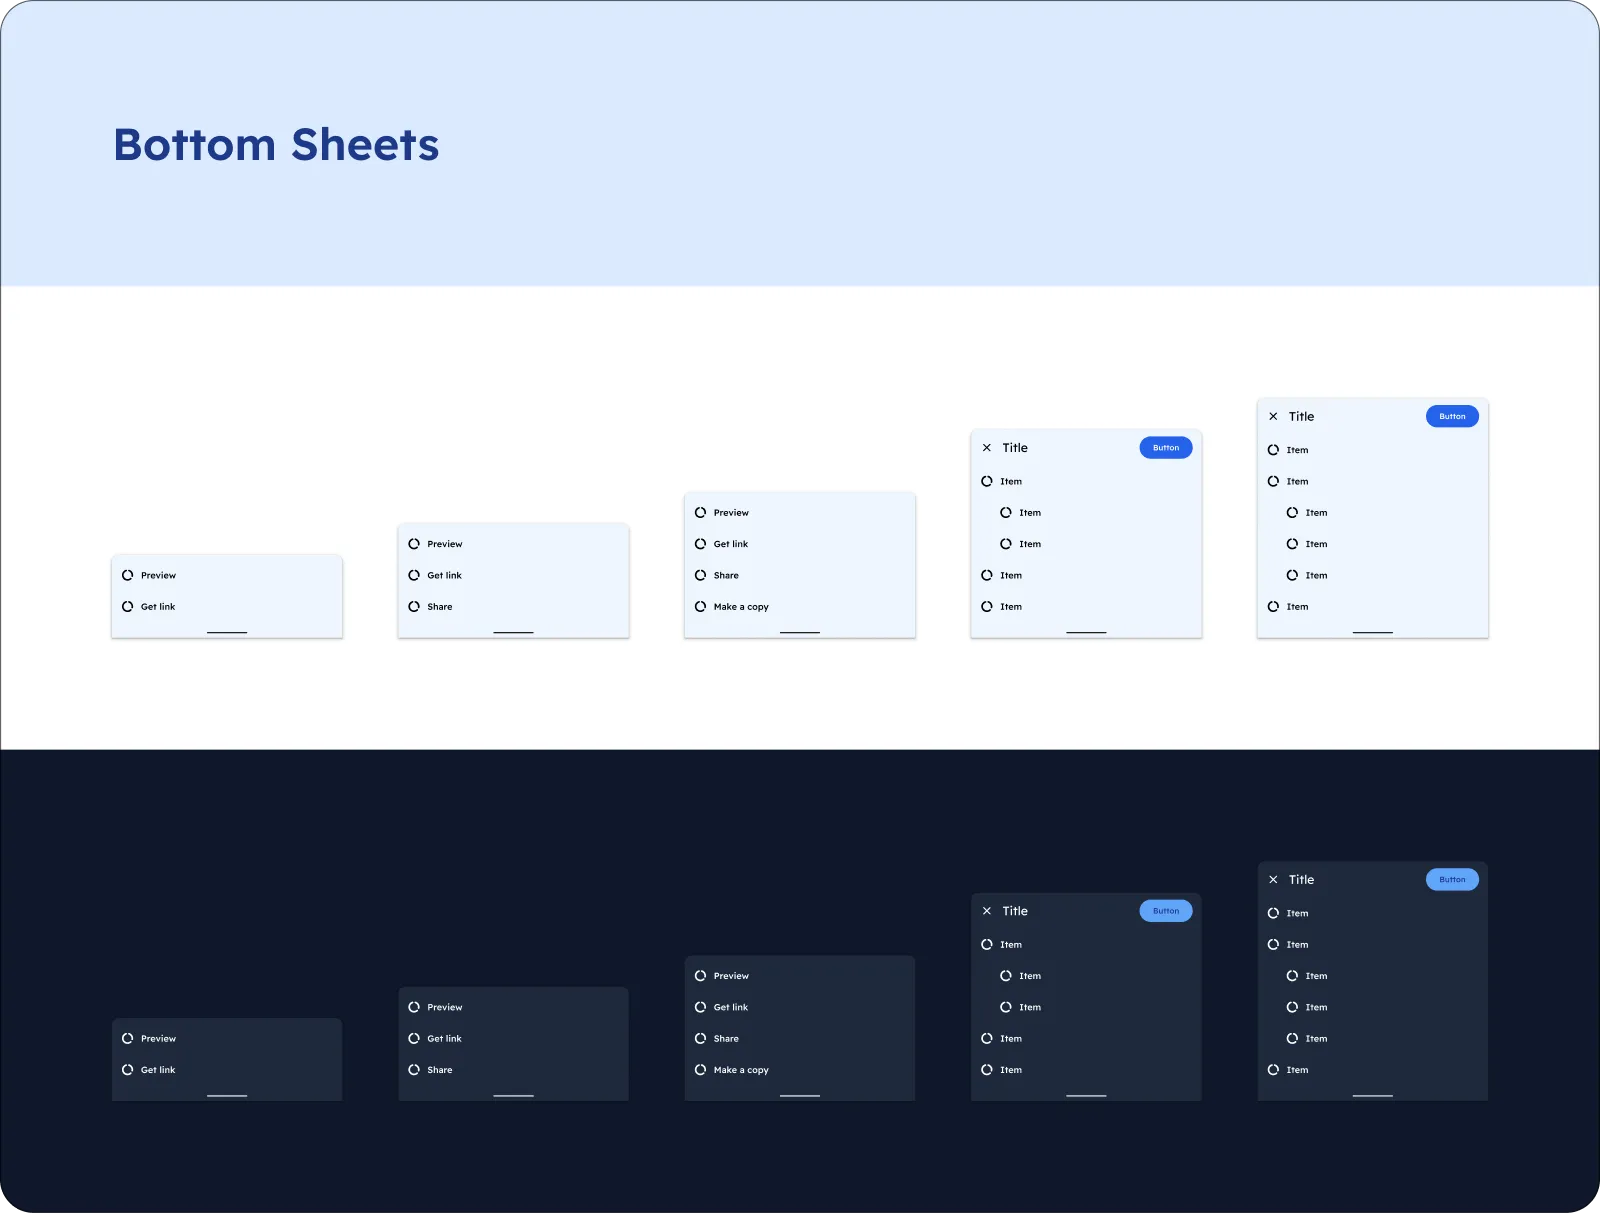Dismiss the light titled sheet via its X icon

click(x=987, y=447)
